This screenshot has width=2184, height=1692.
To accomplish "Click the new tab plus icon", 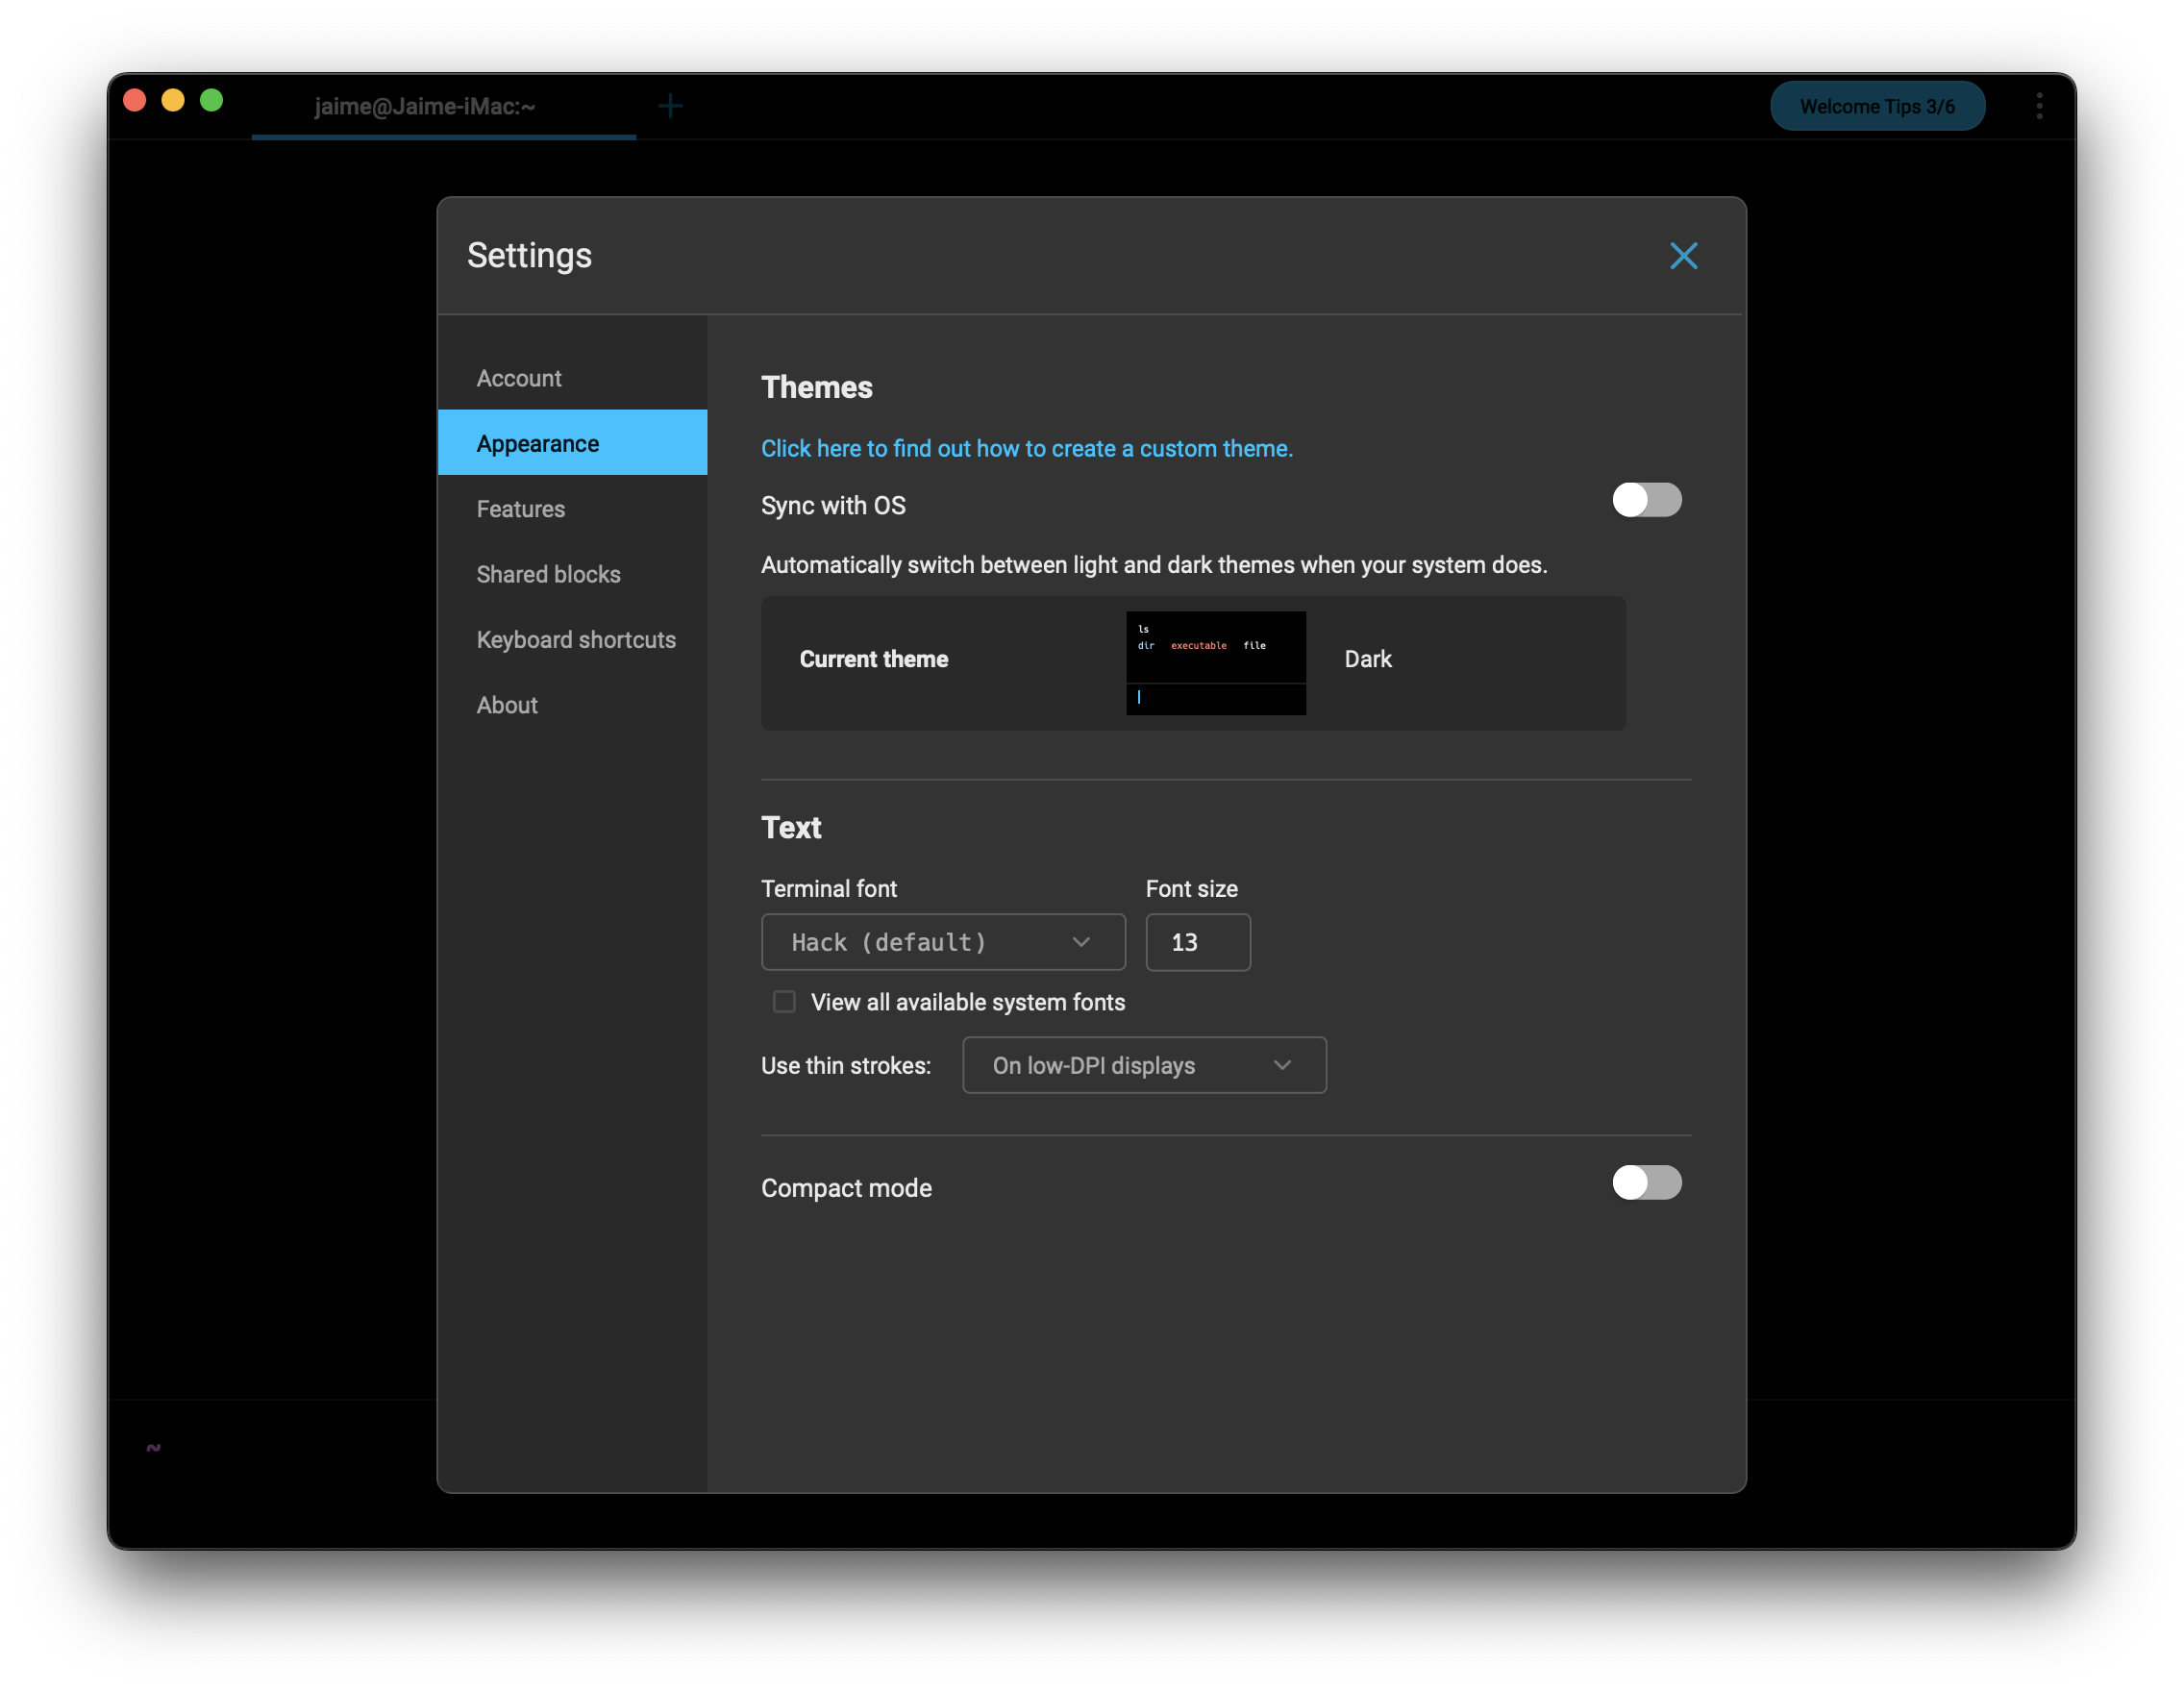I will [x=670, y=106].
